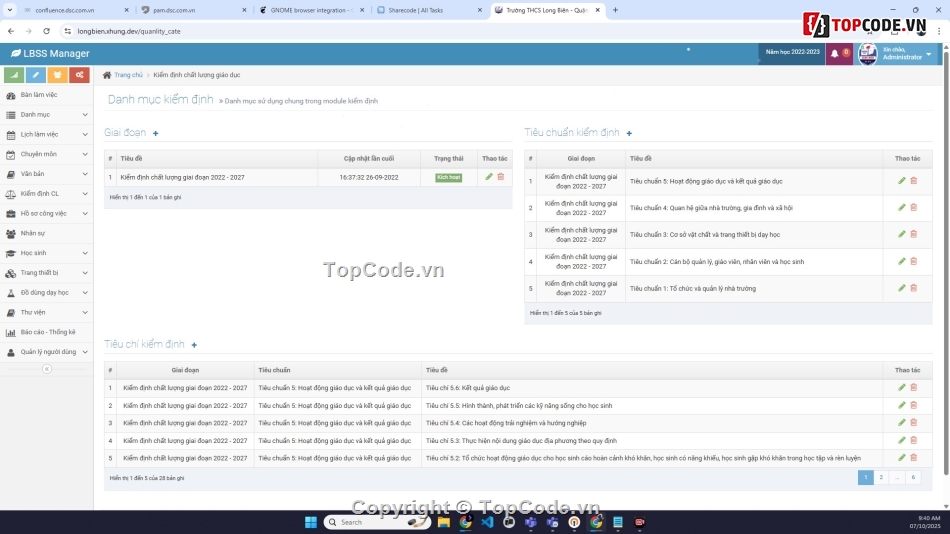Click the notification bell icon
This screenshot has height=534, width=950.
point(835,54)
